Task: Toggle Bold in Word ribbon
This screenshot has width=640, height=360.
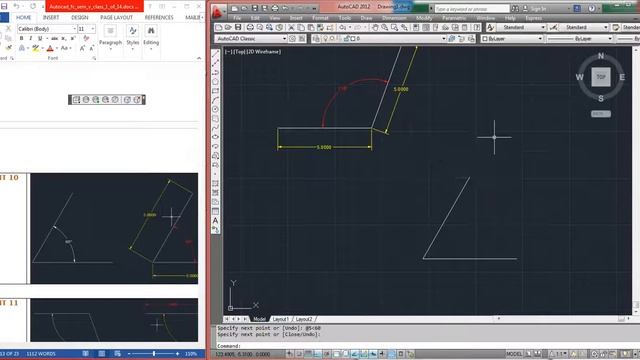Action: pyautogui.click(x=21, y=38)
